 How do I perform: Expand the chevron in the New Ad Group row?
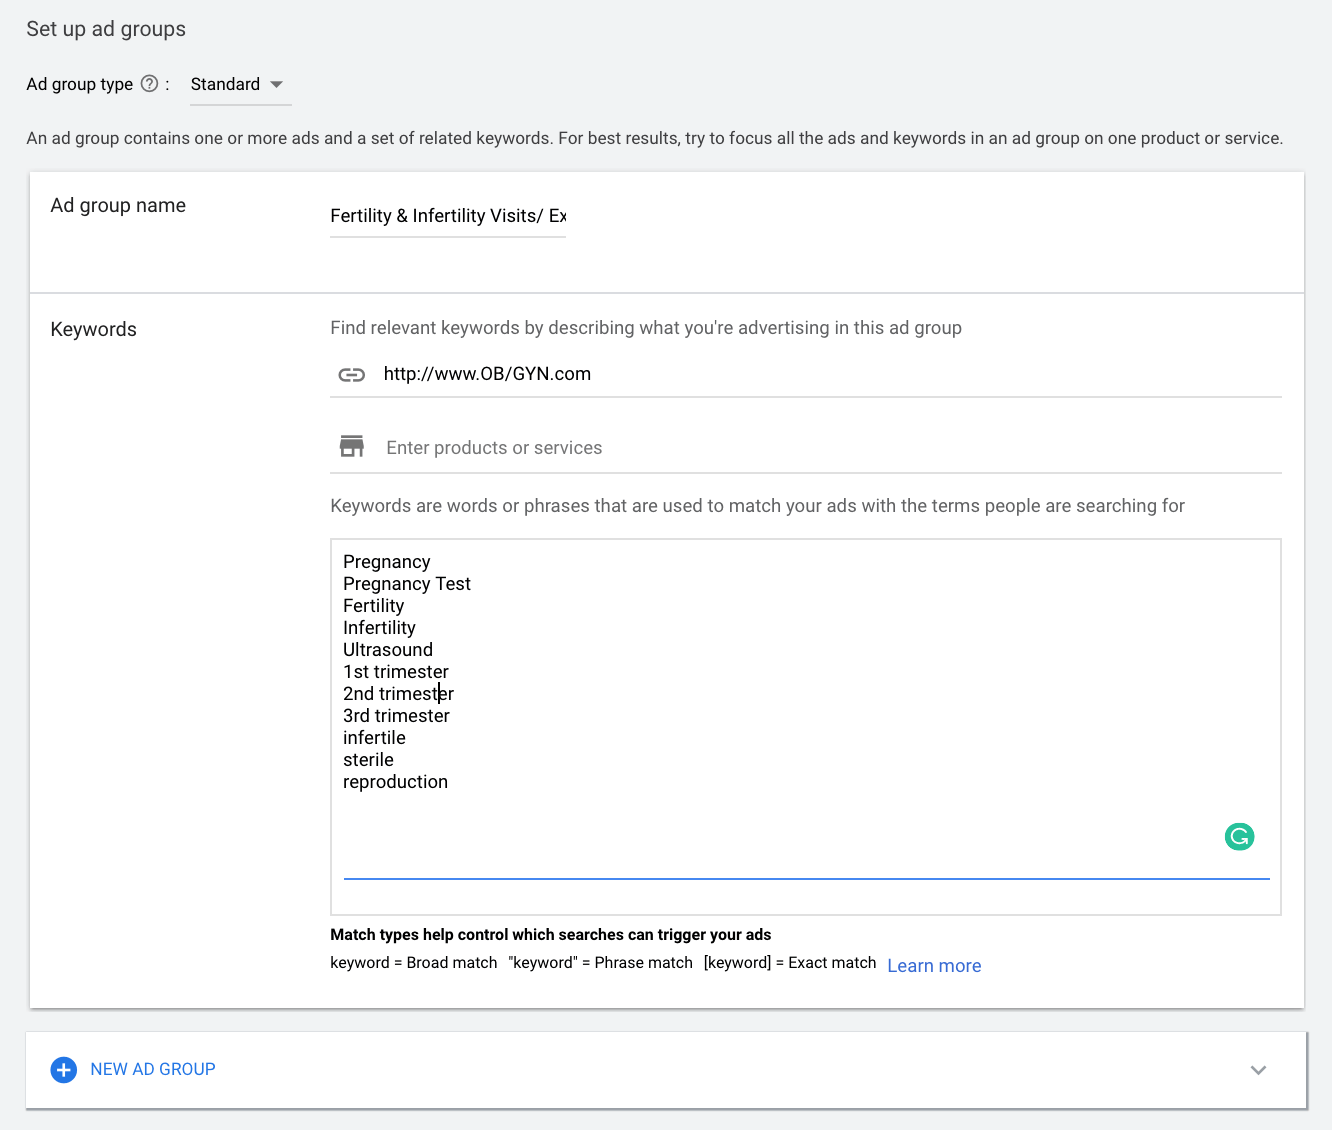pos(1258,1070)
